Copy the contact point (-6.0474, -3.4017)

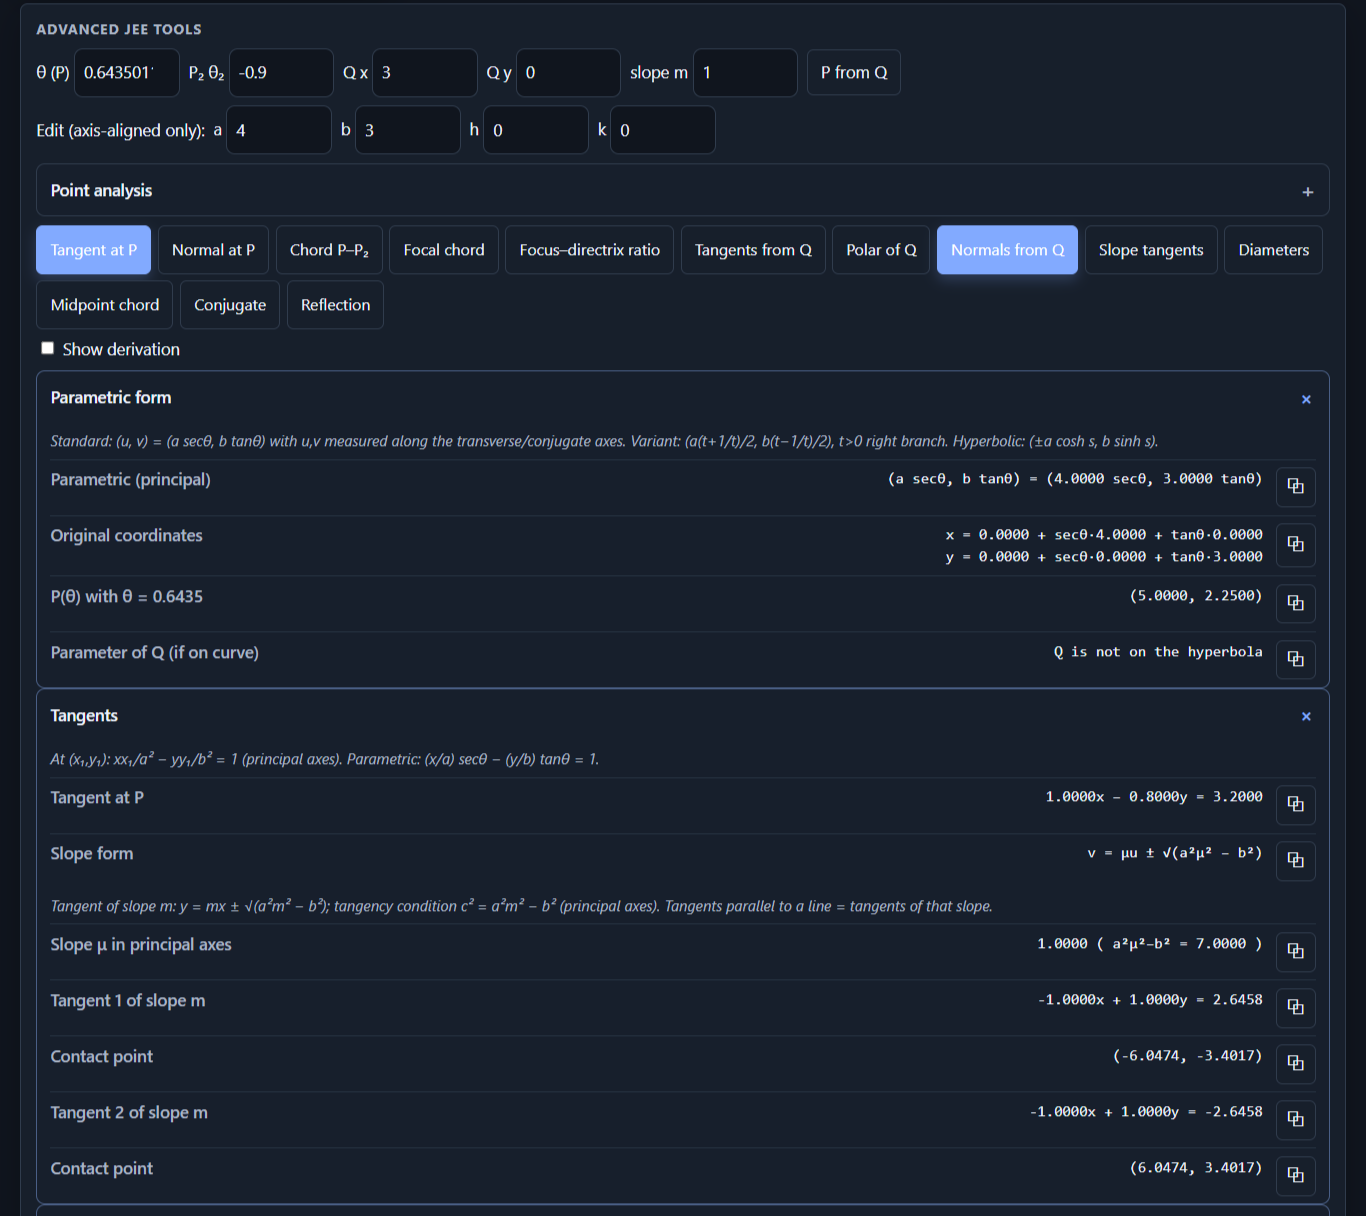(1295, 1064)
